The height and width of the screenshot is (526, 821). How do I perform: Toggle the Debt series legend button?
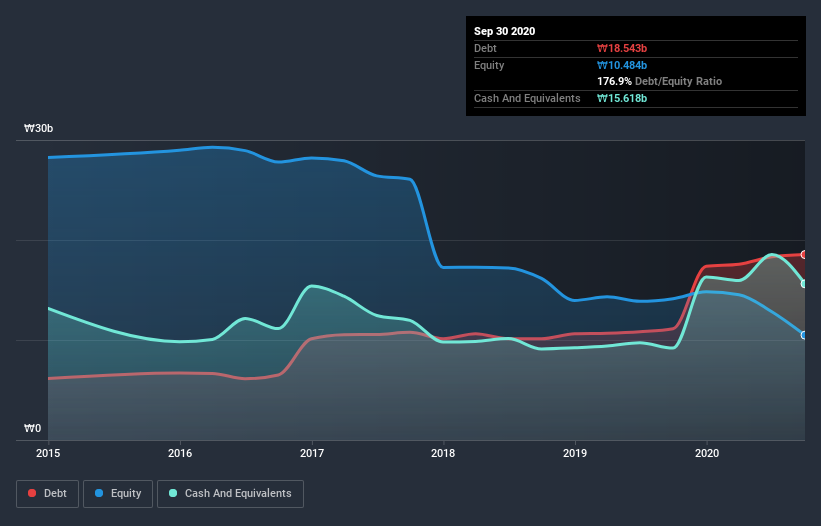click(48, 494)
